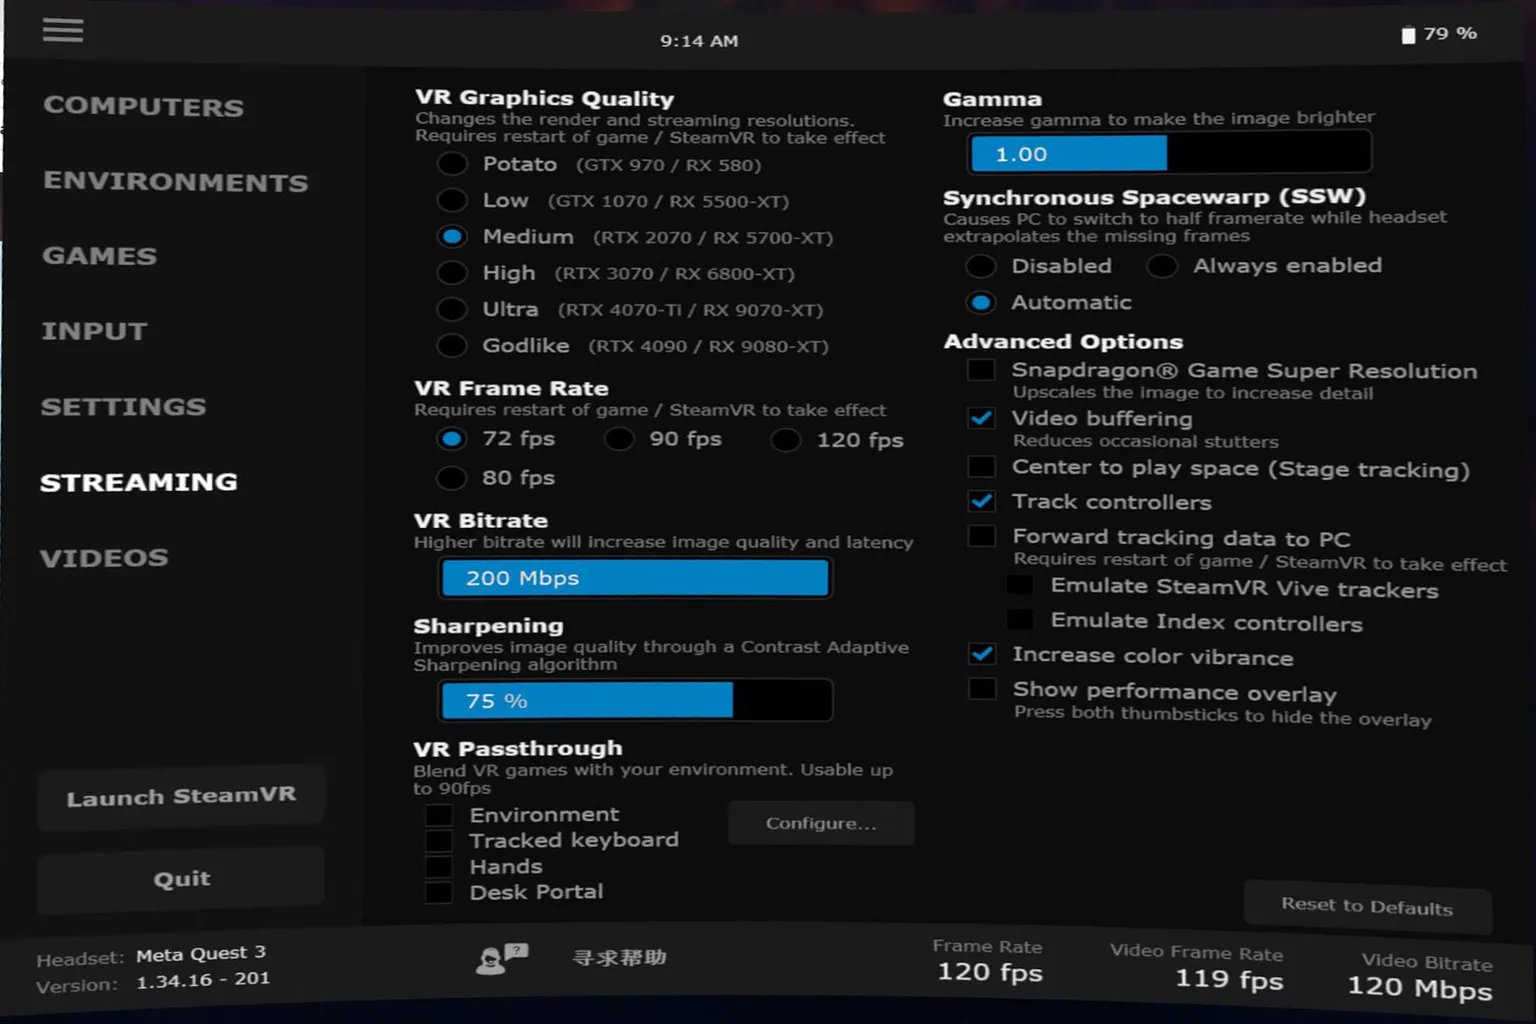Click the Synchronous Spacewarp (SSW) heading
Viewport: 1536px width, 1024px height.
pyautogui.click(x=1154, y=197)
